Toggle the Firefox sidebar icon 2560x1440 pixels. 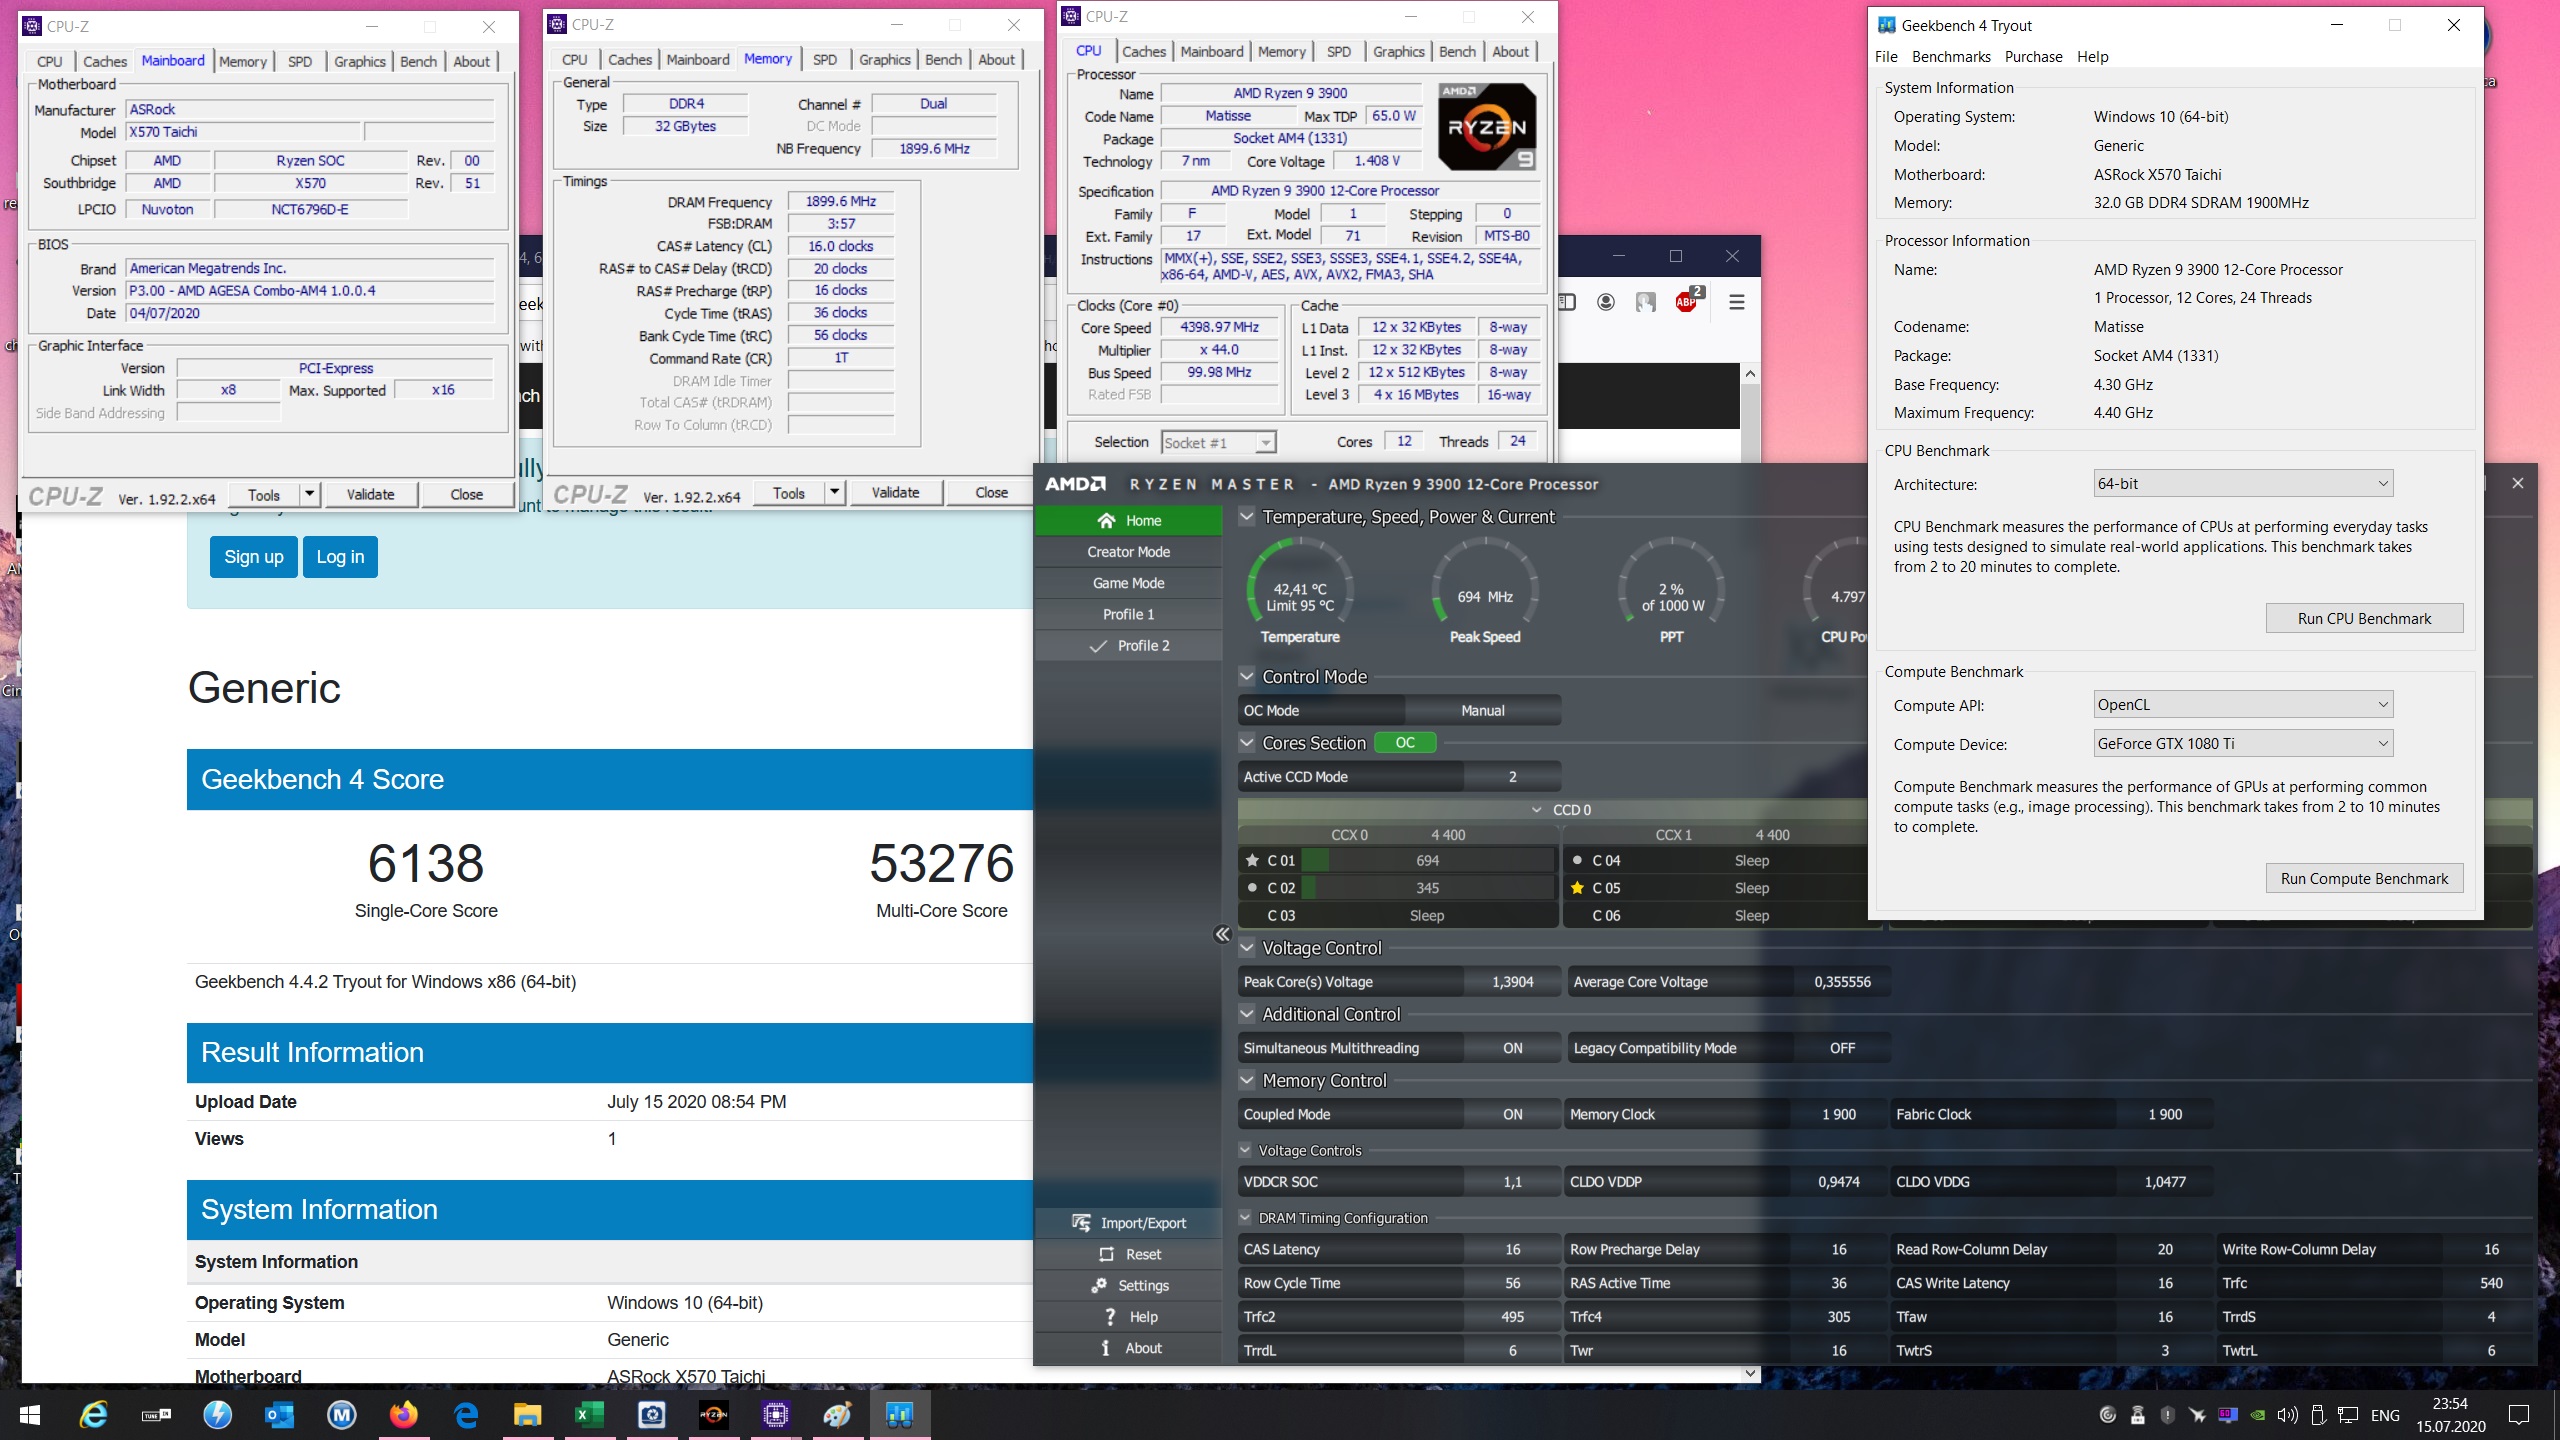tap(1566, 302)
